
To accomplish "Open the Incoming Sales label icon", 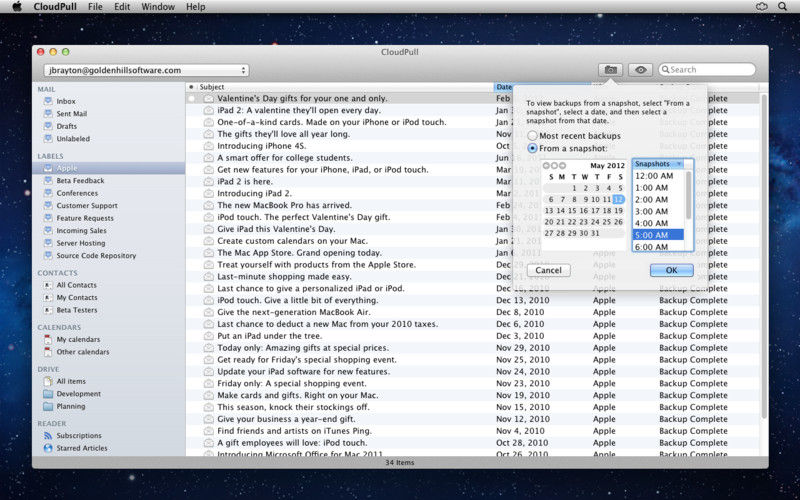I will [48, 230].
